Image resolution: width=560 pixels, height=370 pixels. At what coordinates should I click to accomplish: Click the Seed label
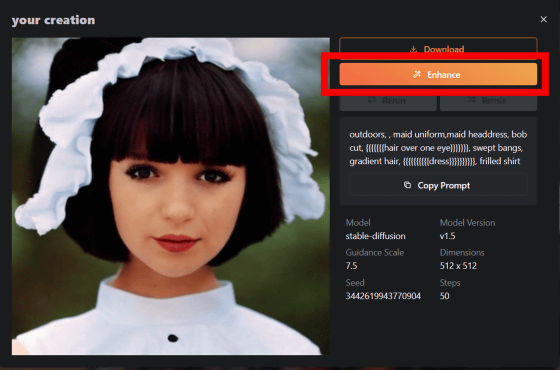pyautogui.click(x=355, y=282)
